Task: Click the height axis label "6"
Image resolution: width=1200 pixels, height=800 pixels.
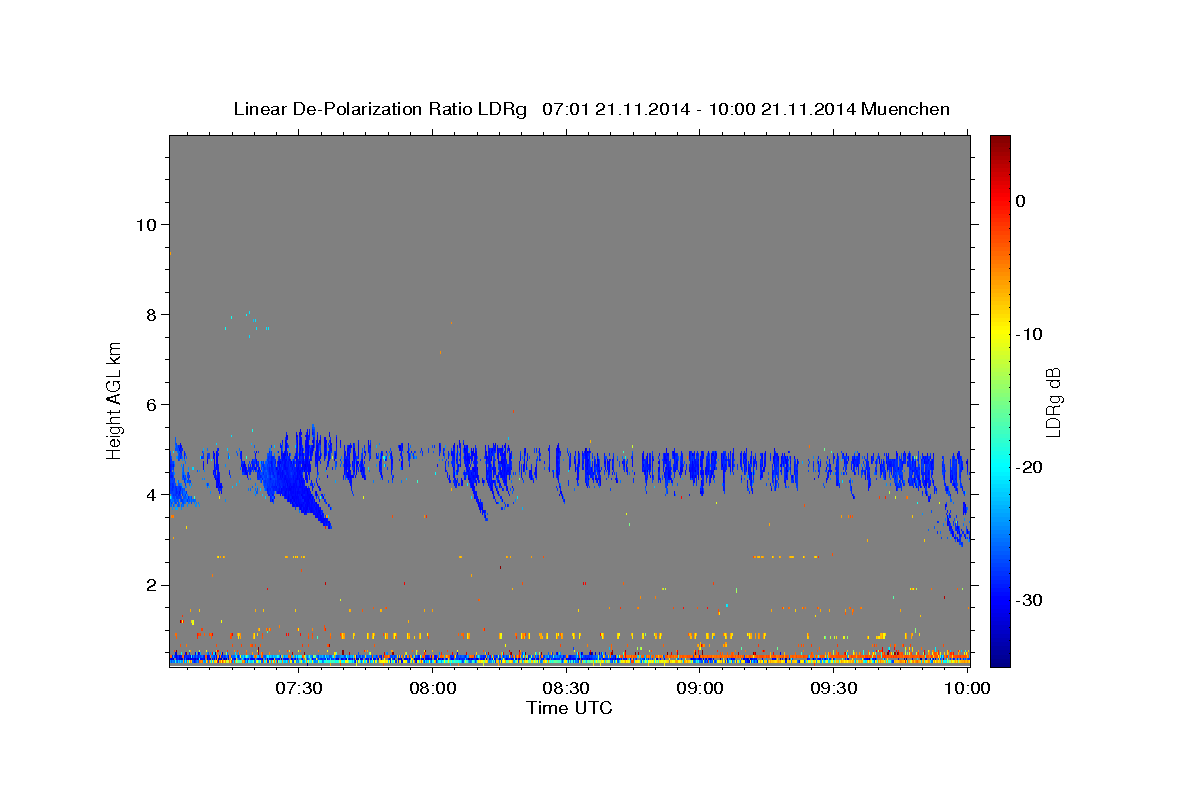Action: pyautogui.click(x=150, y=404)
